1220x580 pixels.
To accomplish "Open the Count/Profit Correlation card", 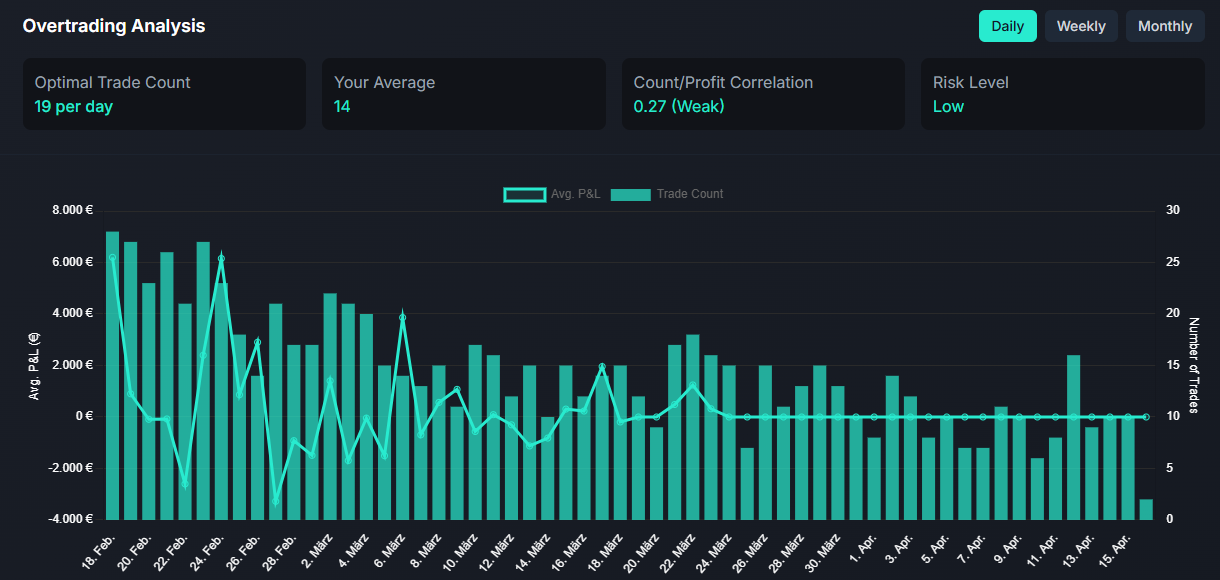I will (763, 94).
